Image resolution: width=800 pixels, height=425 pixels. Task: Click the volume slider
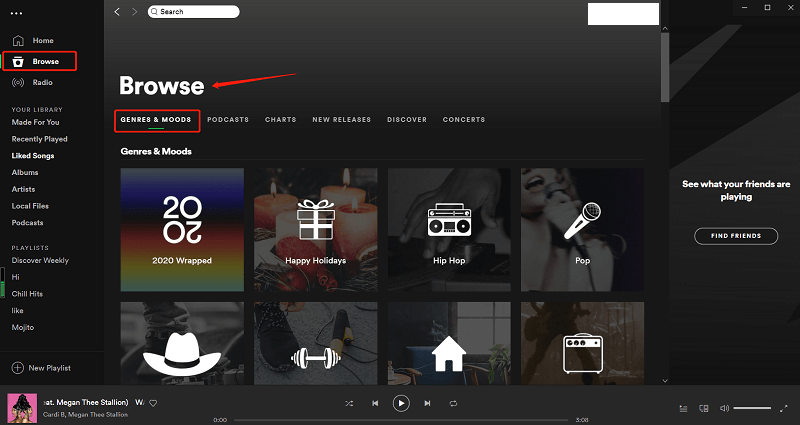coord(753,408)
